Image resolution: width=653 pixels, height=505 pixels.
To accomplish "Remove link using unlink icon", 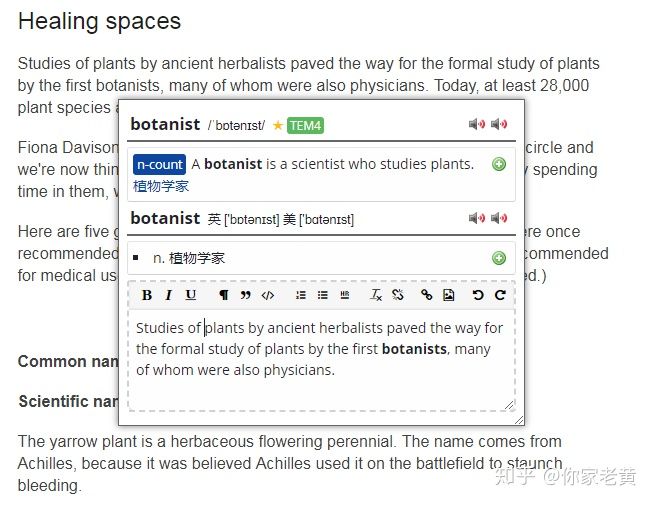I will point(398,295).
